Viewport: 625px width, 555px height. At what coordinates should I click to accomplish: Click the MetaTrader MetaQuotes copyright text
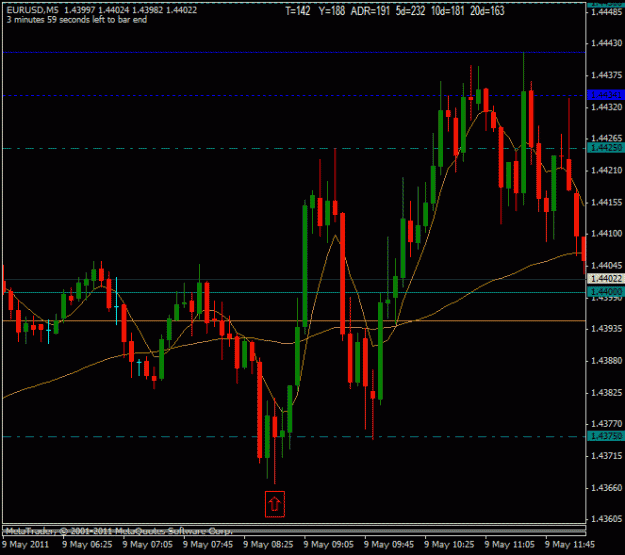click(119, 531)
